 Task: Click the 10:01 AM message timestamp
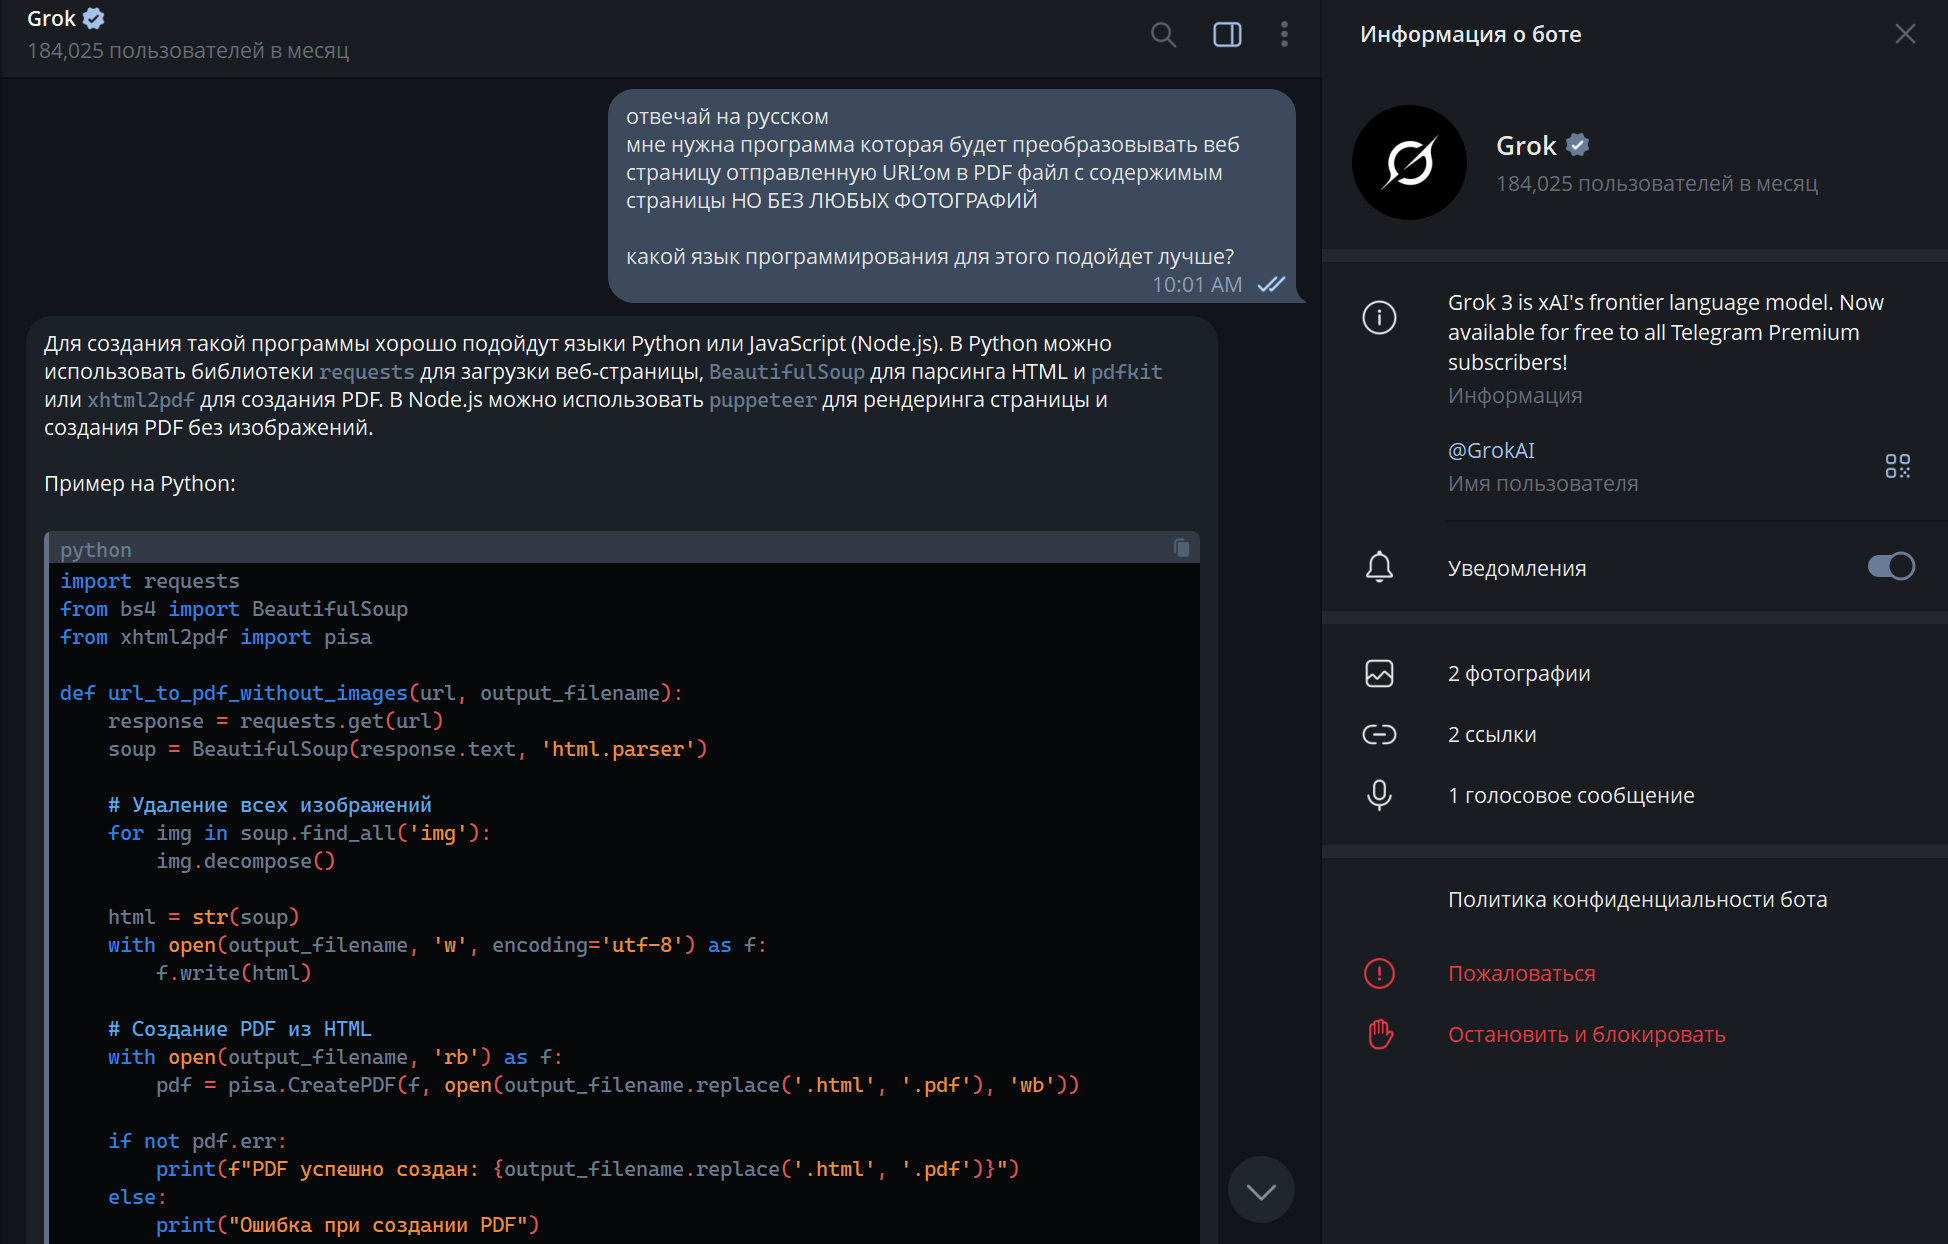(x=1196, y=285)
